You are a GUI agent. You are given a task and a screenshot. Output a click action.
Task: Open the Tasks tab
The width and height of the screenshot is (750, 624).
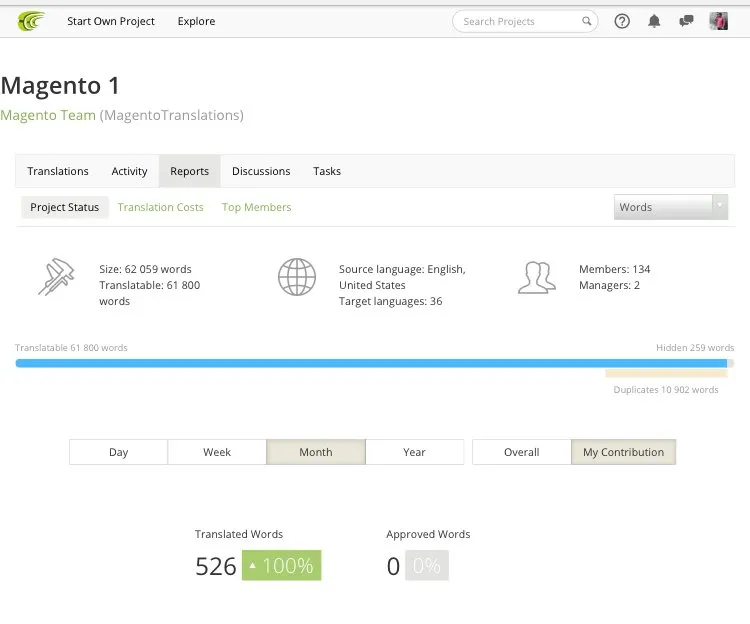tap(327, 171)
